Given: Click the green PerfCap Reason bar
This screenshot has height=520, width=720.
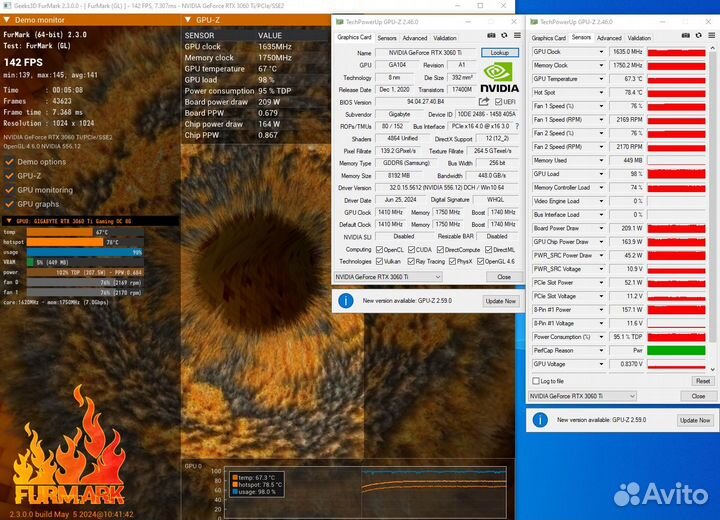Looking at the screenshot, I should pyautogui.click(x=676, y=350).
